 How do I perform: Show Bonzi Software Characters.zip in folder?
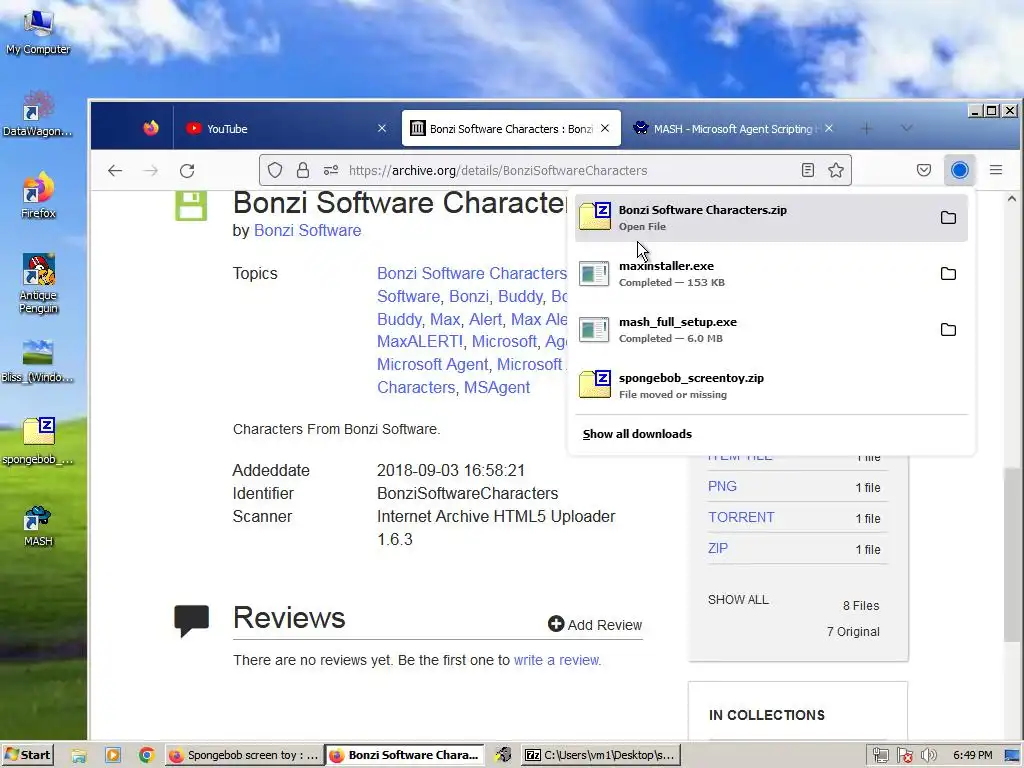click(948, 217)
